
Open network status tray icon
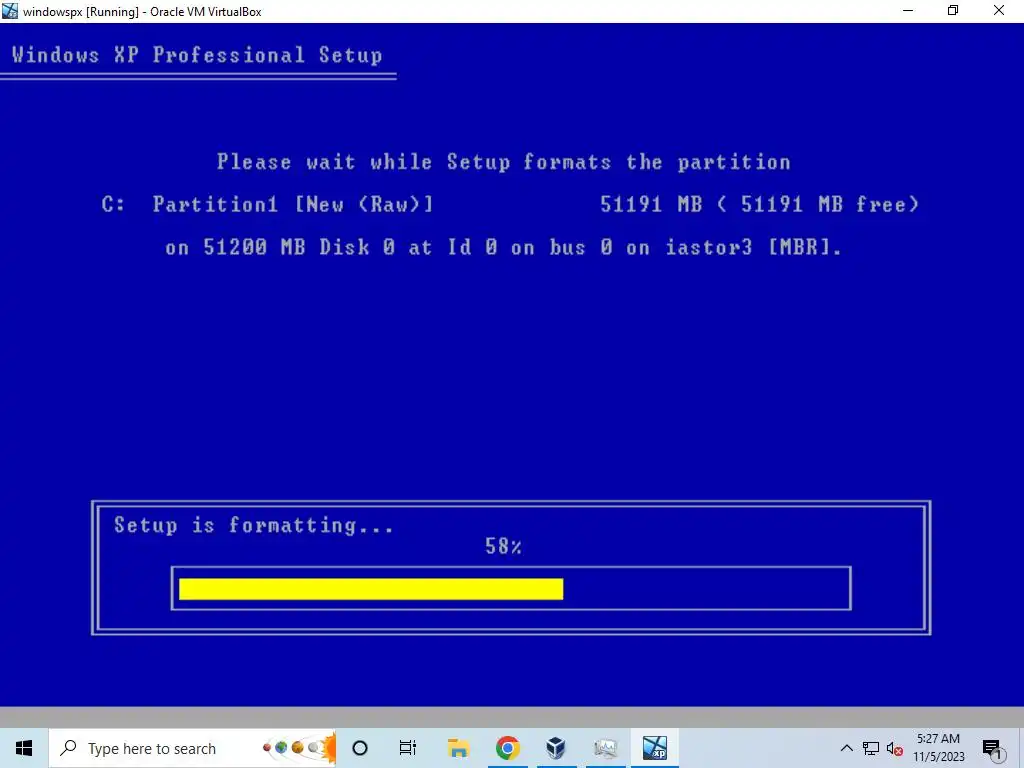click(x=871, y=748)
